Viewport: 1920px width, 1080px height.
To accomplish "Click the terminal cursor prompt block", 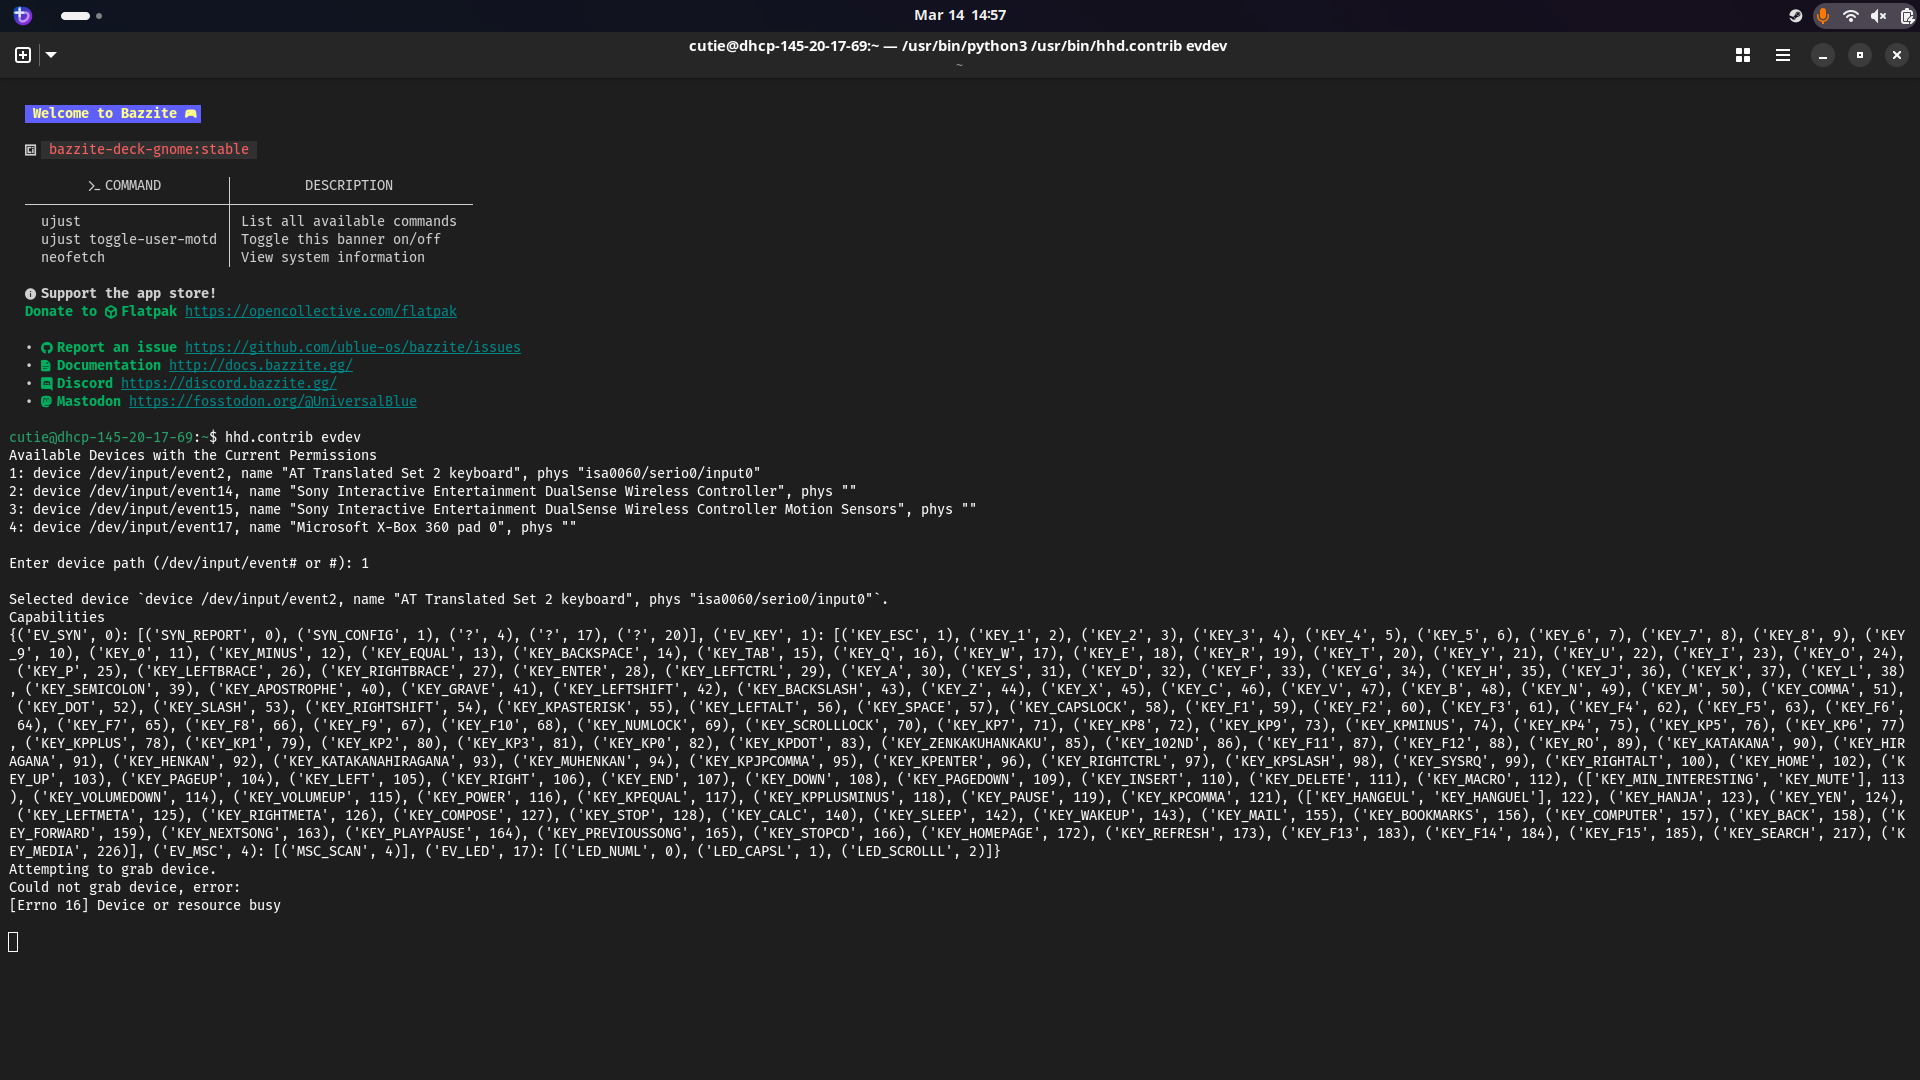I will 13,941.
